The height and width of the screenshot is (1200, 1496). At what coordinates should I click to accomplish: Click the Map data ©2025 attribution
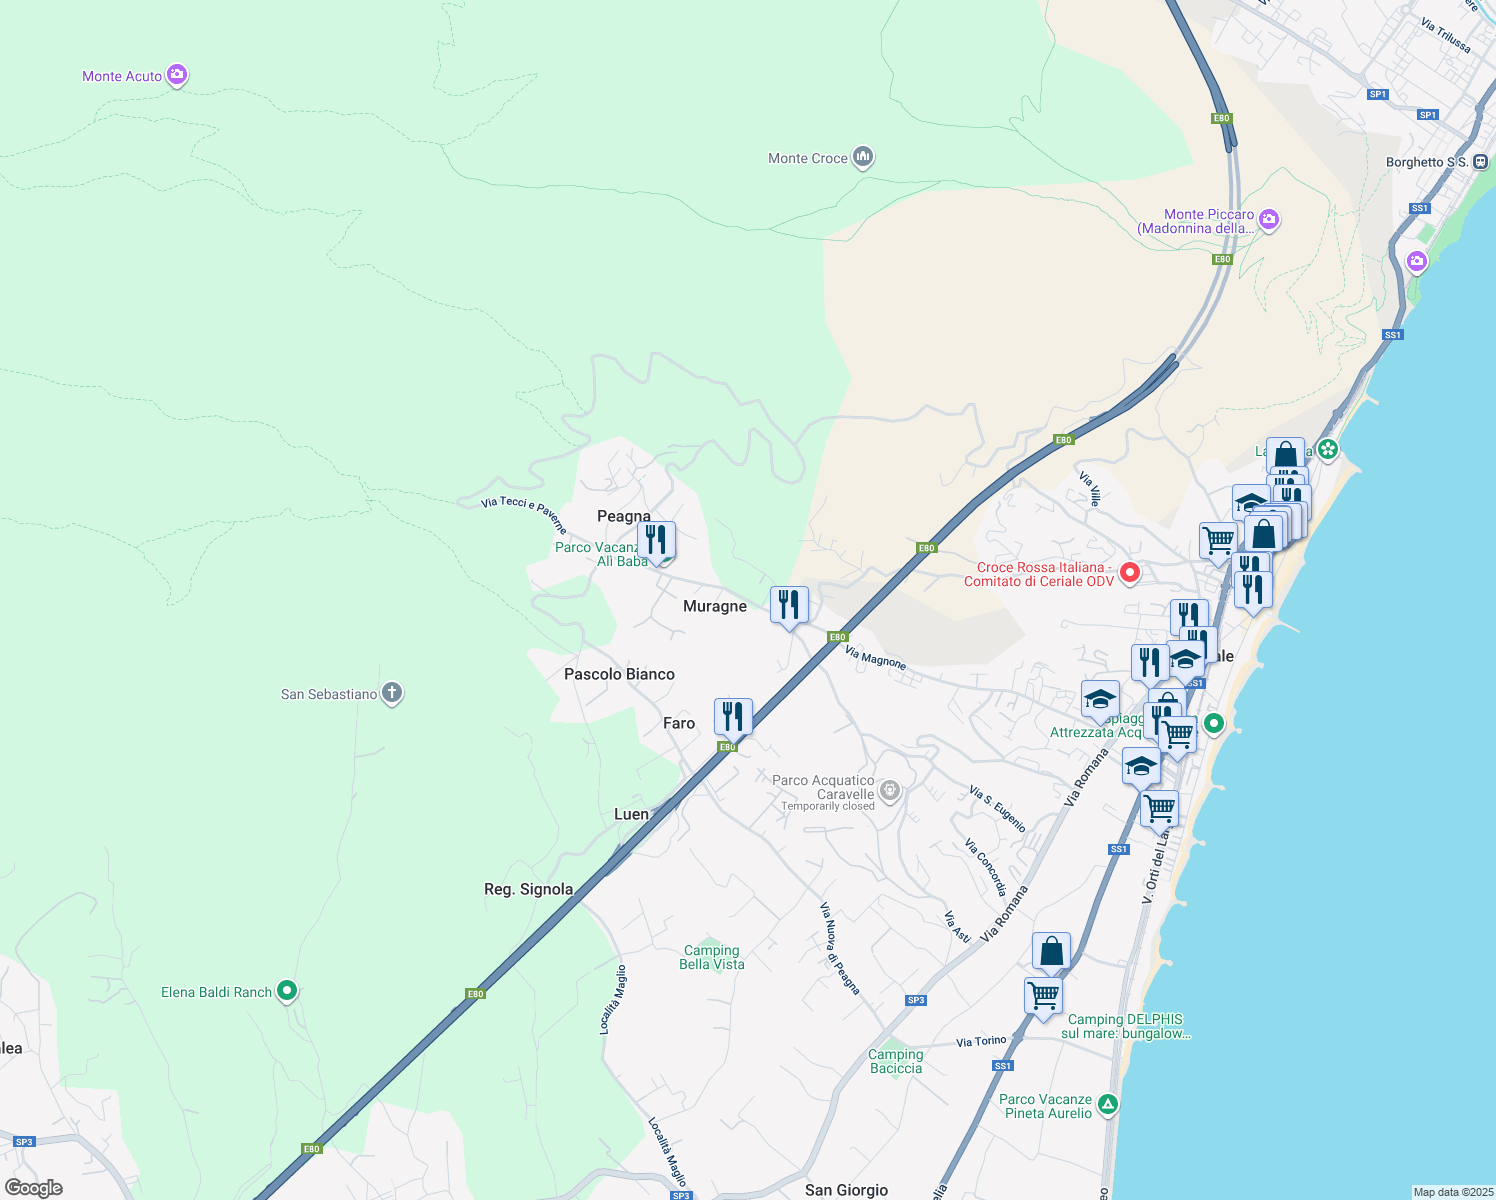1452,1192
